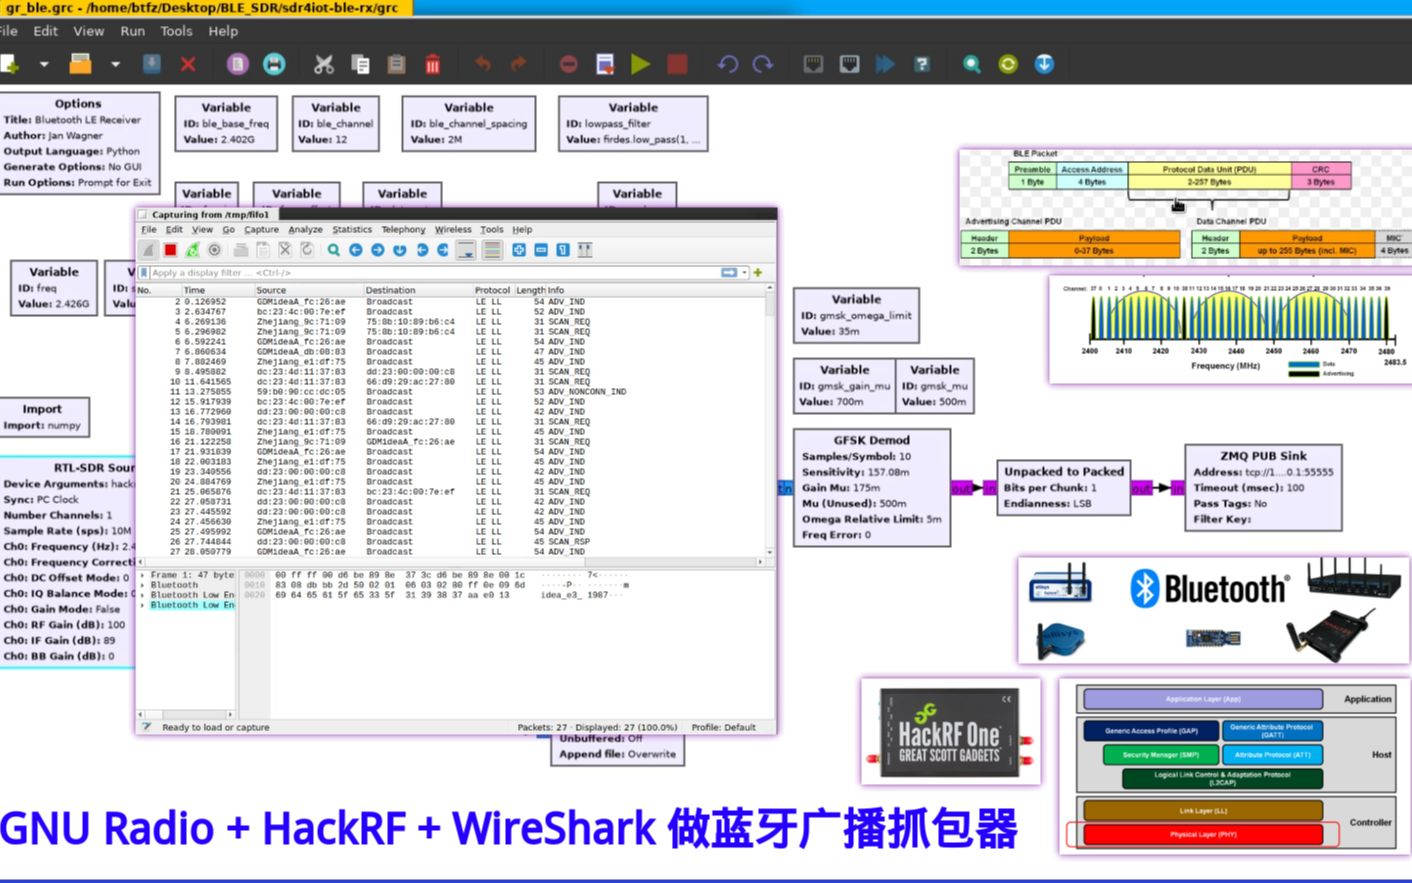Open the Tools menu in GNU Radio Companion
Viewport: 1412px width, 883px height.
tap(176, 31)
